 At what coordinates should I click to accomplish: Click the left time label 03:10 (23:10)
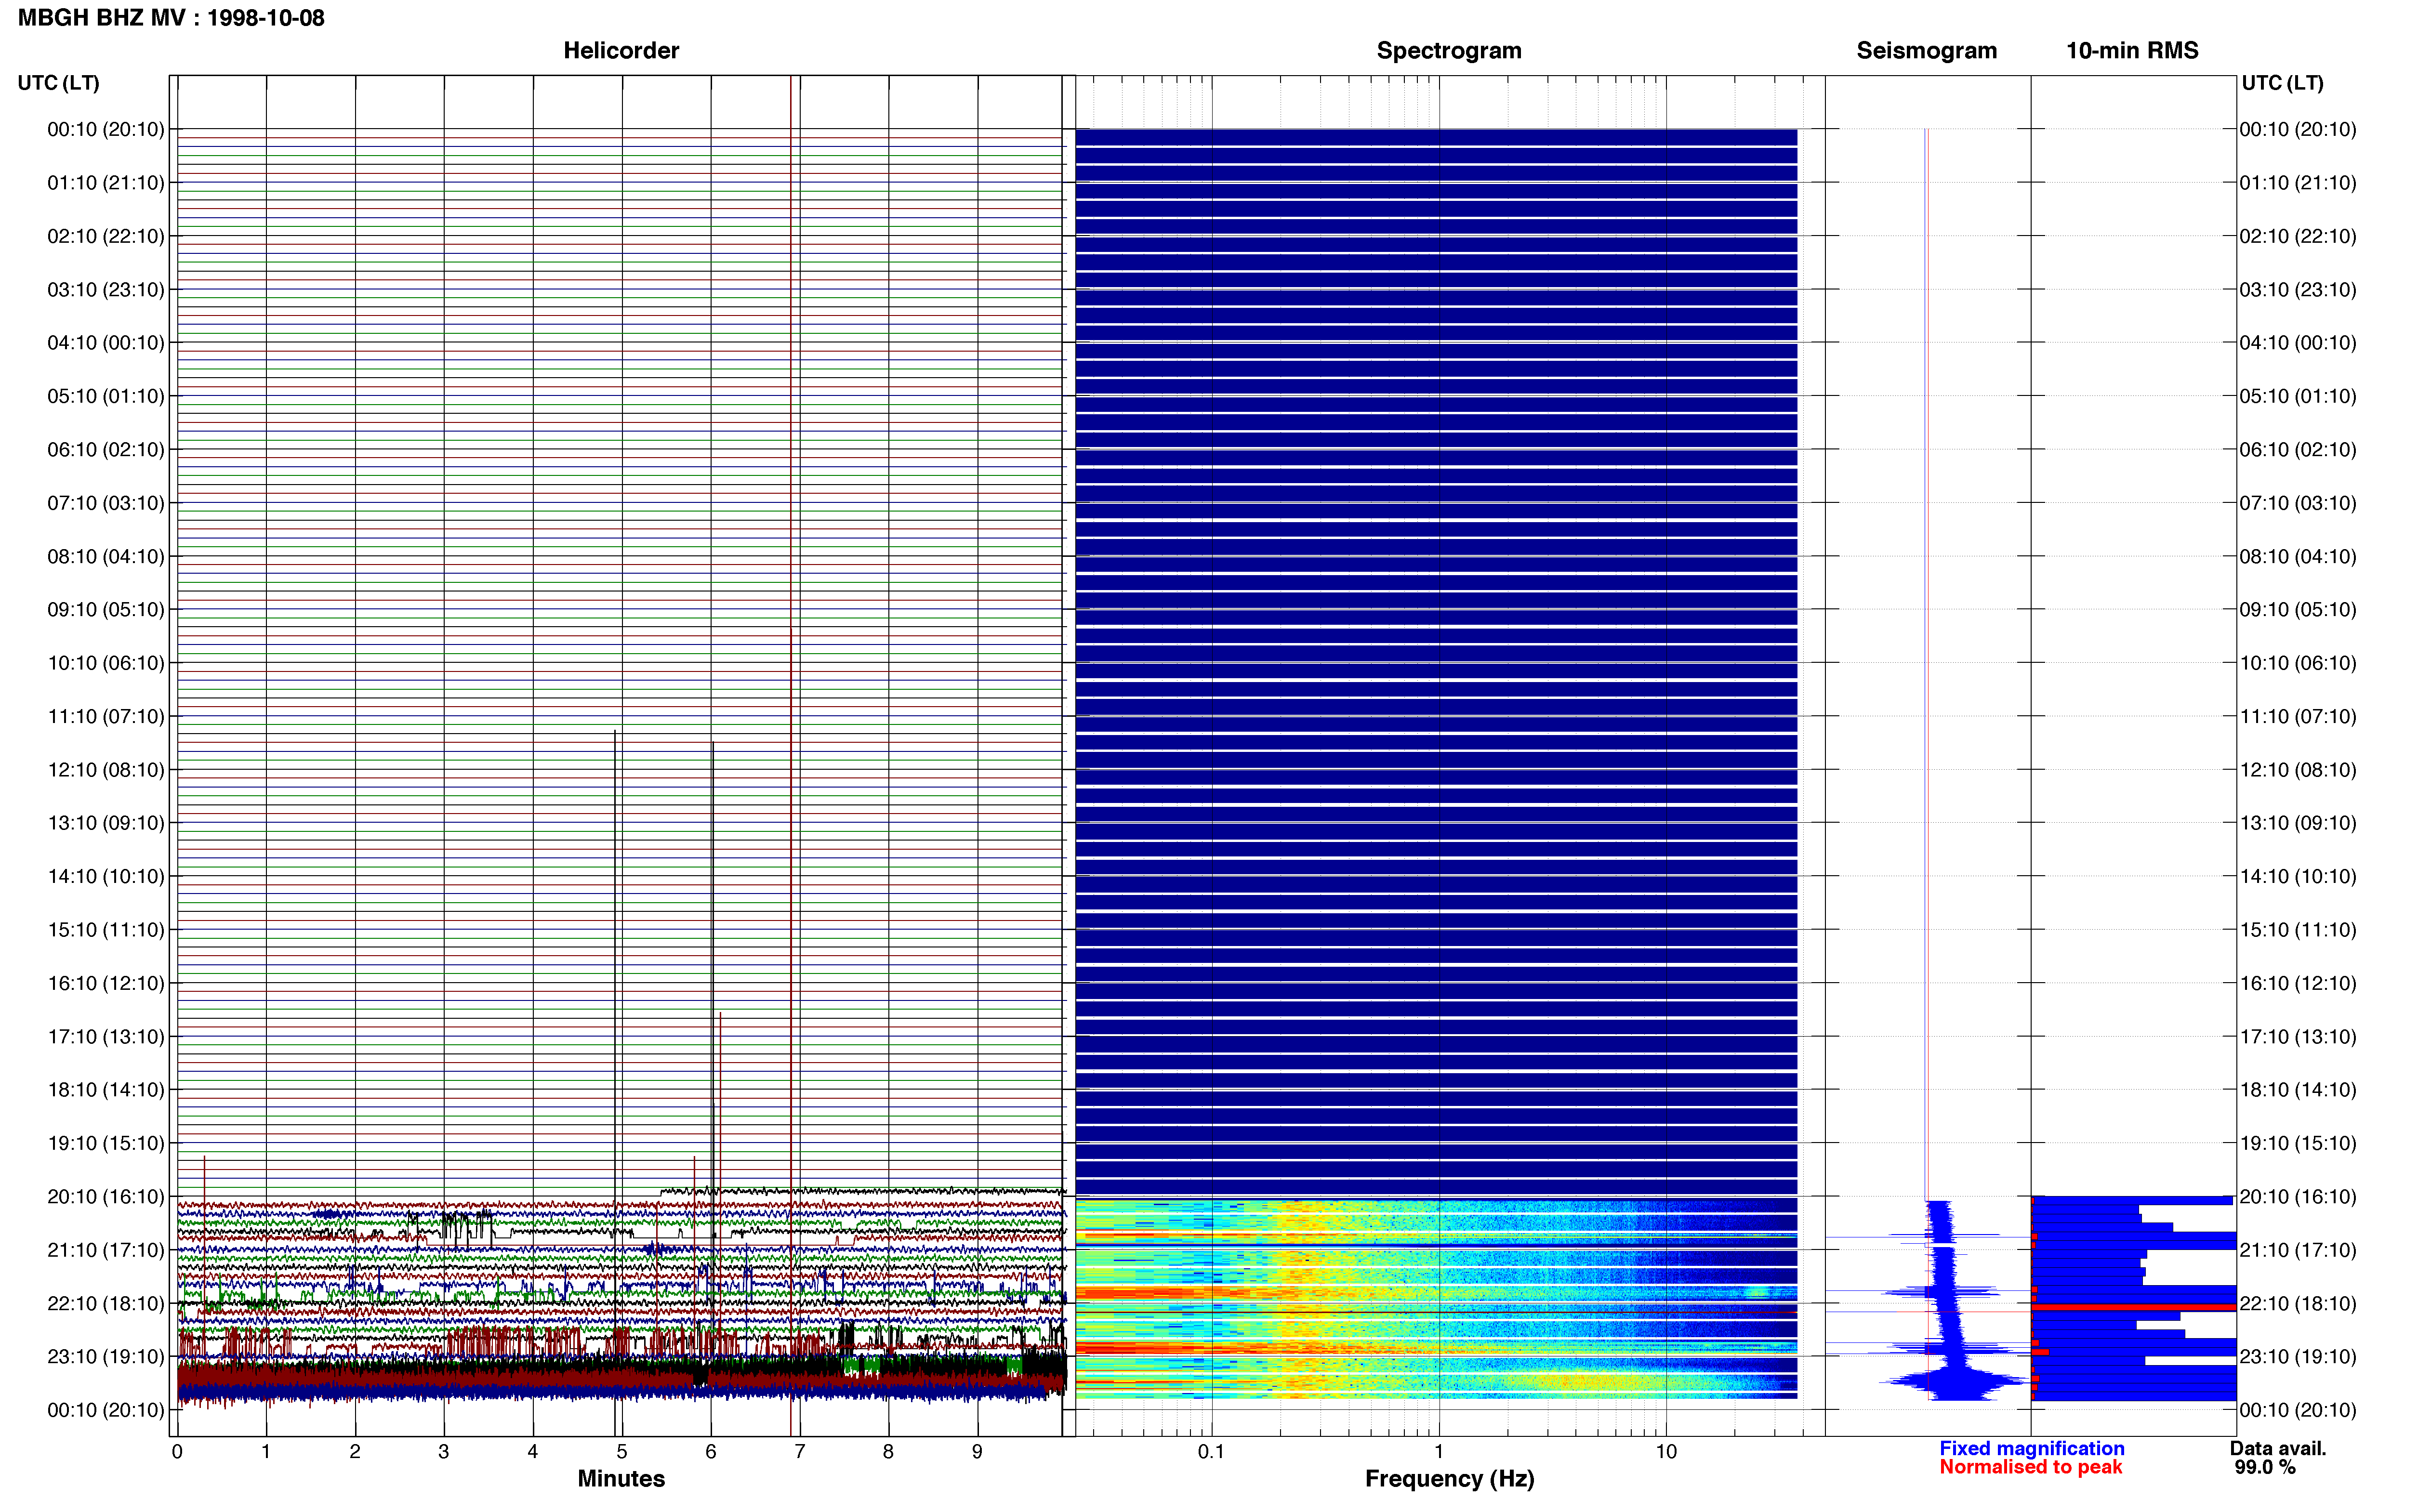coord(106,289)
